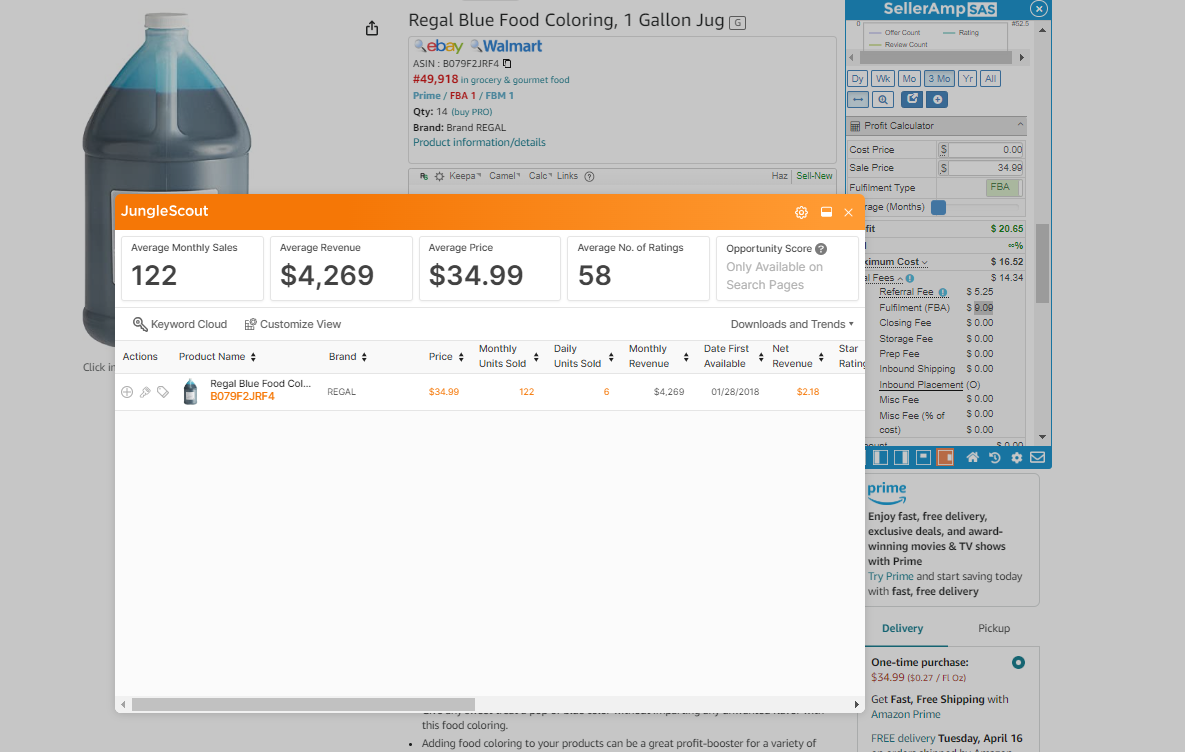The height and width of the screenshot is (752, 1185).
Task: Open ASIN B079F2JRF4 link in table
Action: (x=242, y=397)
